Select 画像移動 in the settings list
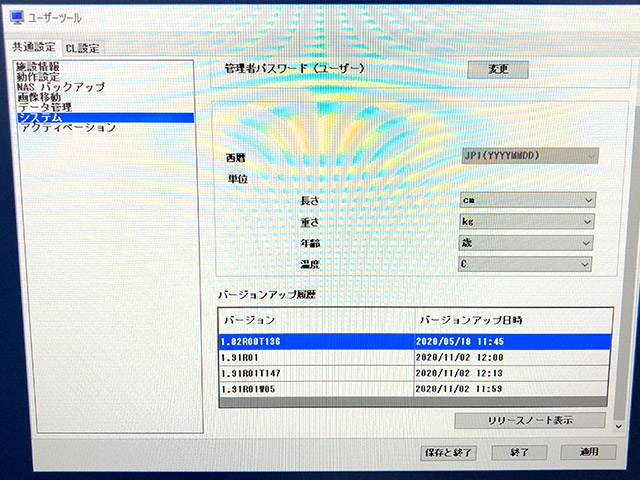 (x=39, y=97)
